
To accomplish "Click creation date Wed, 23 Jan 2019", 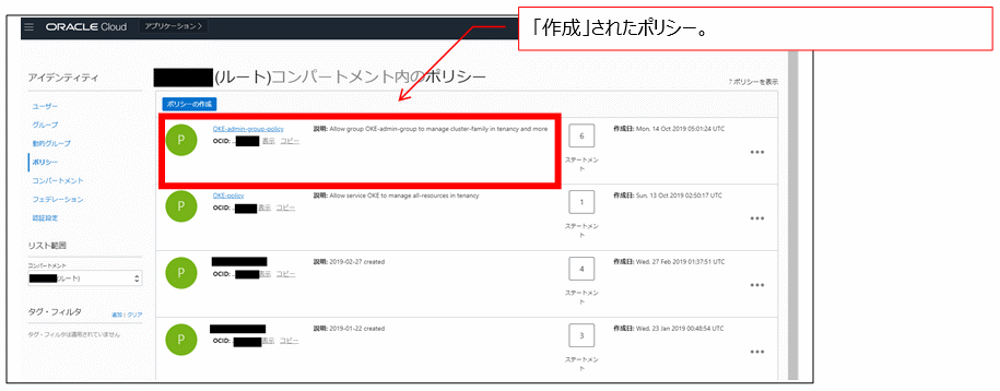I will pyautogui.click(x=680, y=328).
